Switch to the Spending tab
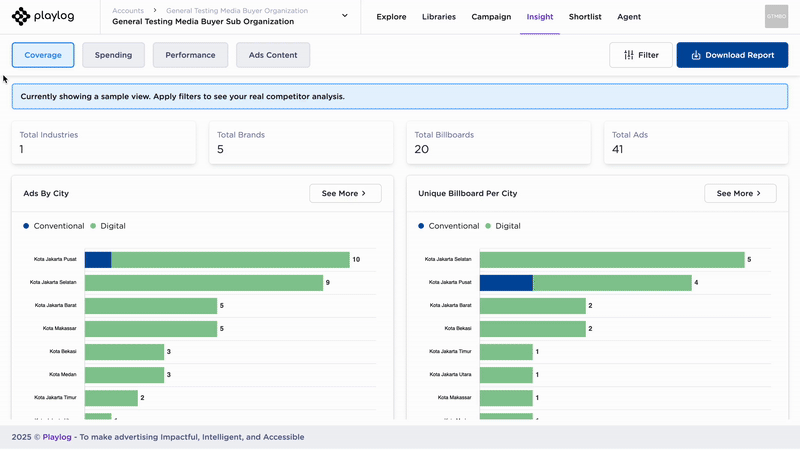The width and height of the screenshot is (800, 450). click(113, 55)
